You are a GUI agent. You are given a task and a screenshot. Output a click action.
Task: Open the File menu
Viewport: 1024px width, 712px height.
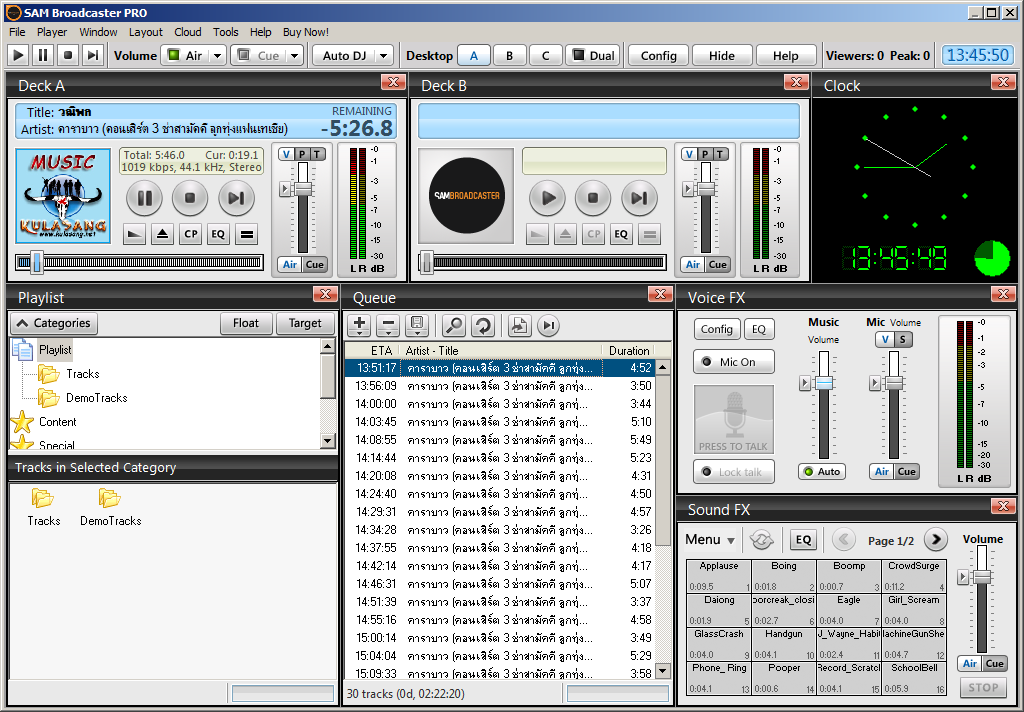coord(17,32)
